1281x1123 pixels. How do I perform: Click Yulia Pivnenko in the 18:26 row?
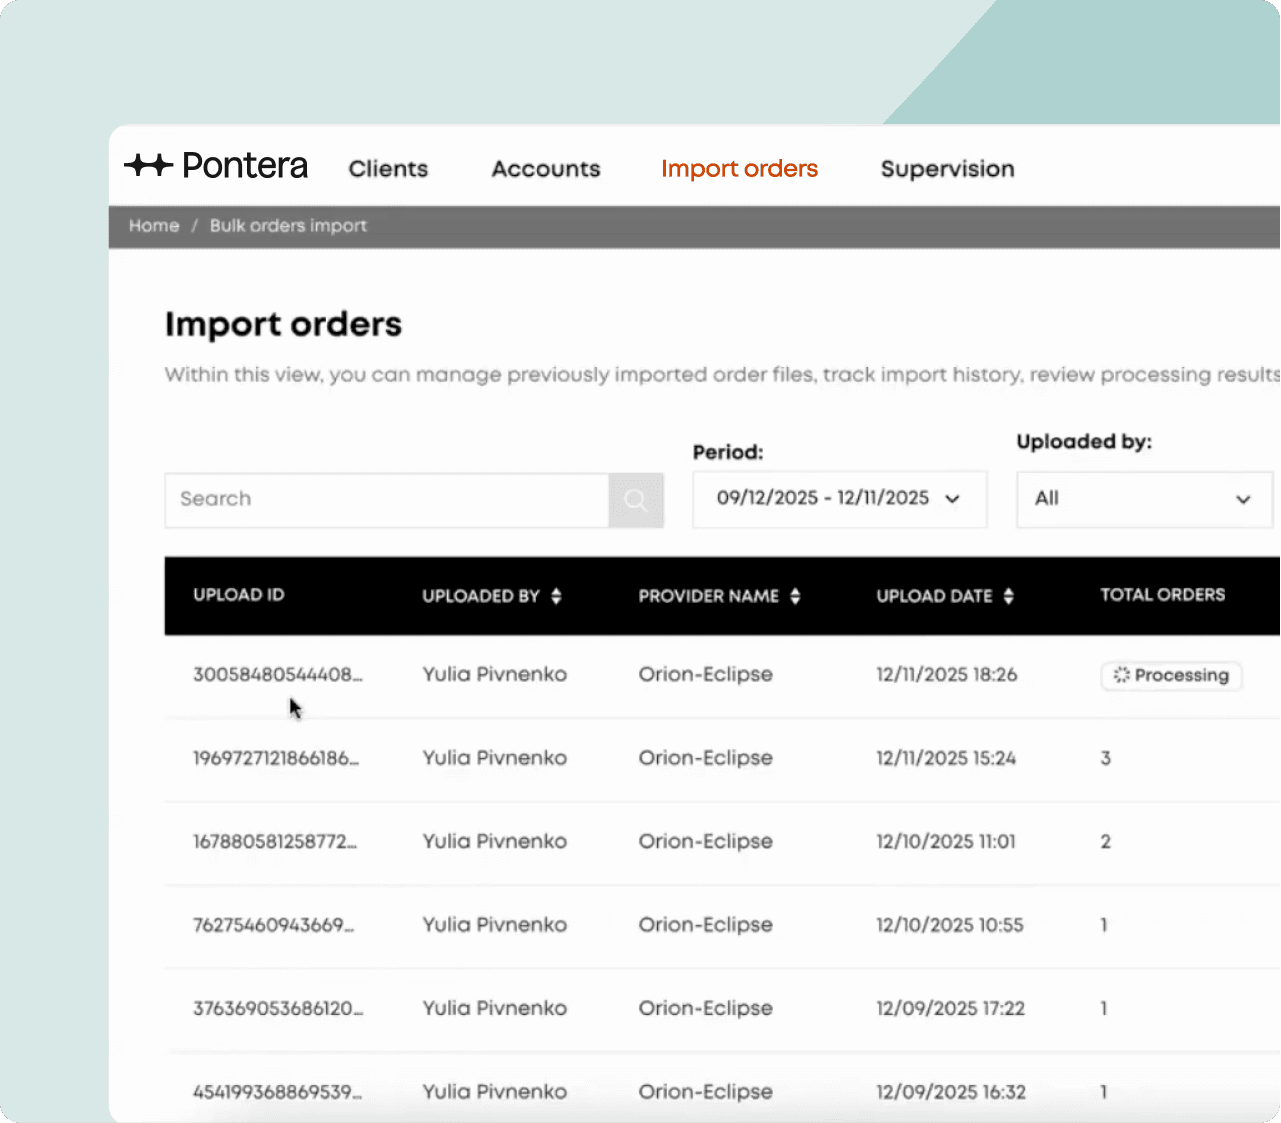494,675
